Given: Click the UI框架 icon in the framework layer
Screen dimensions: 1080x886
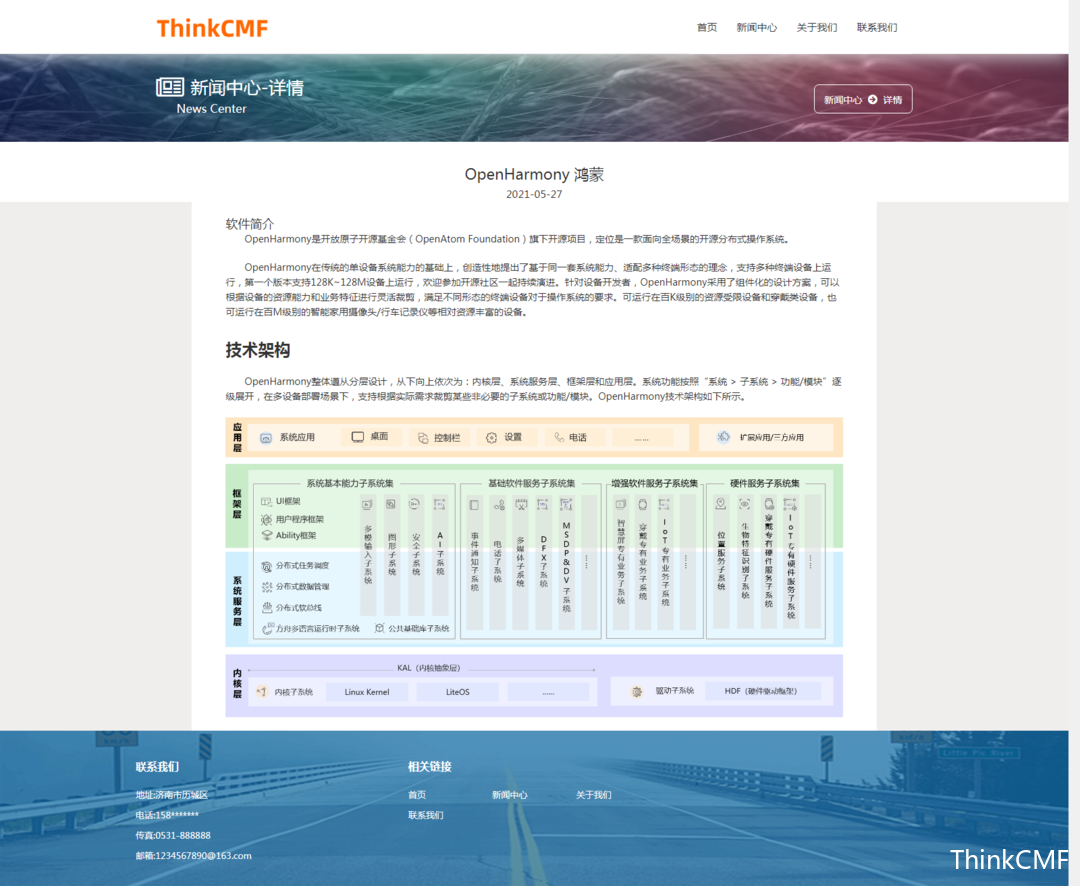Looking at the screenshot, I should (267, 502).
